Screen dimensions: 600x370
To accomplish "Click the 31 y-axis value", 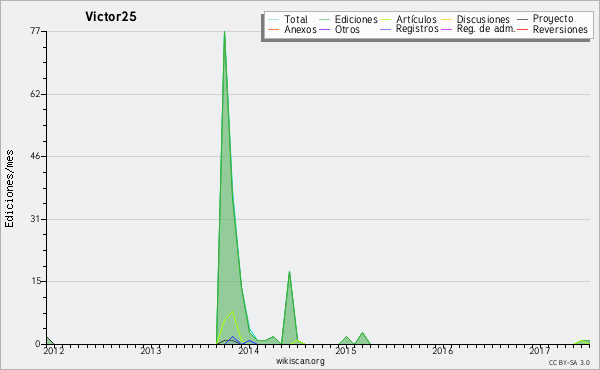I will (x=35, y=219).
